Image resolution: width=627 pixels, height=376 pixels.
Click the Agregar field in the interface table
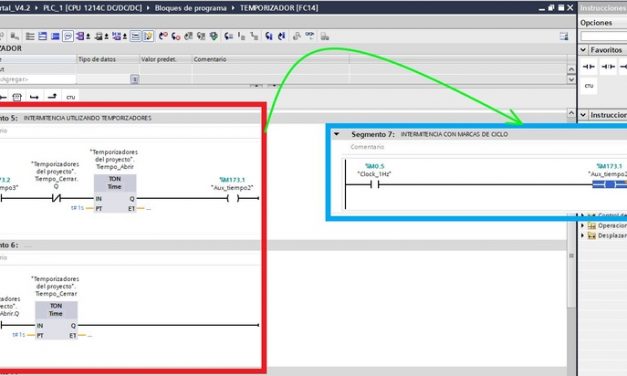pyautogui.click(x=37, y=79)
